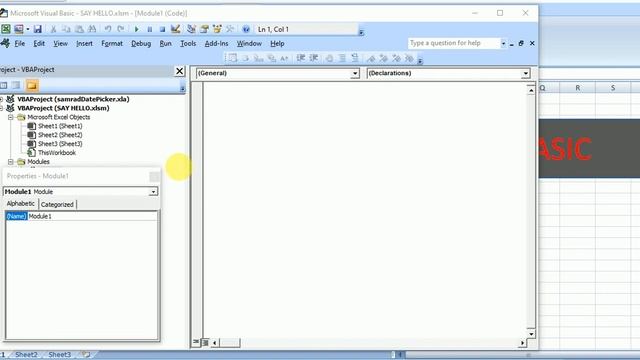
Task: Select VBAProject (SAY HELLO.xlsm) in tree
Action: 63,108
